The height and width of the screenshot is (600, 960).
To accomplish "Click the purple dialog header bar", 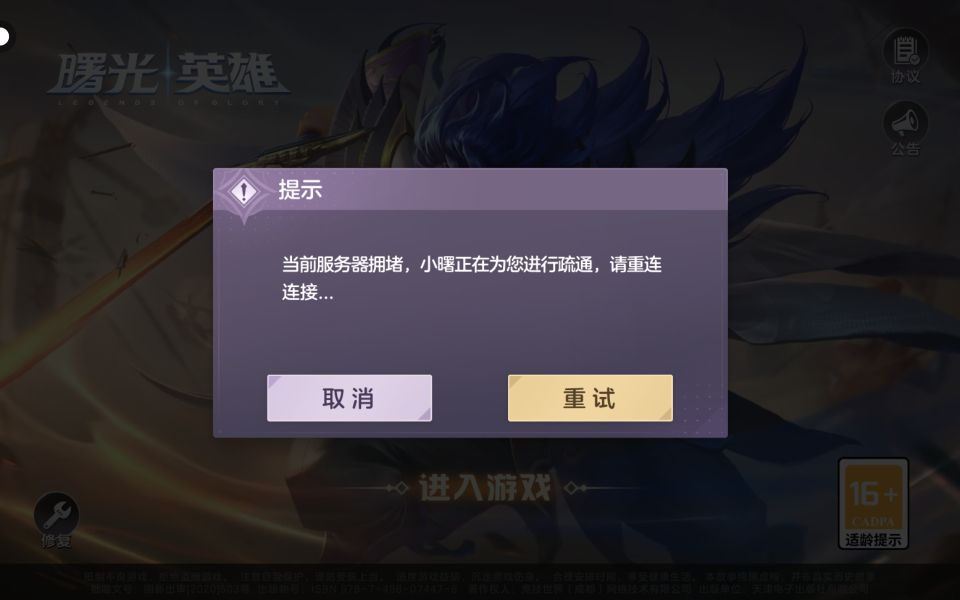I will pyautogui.click(x=470, y=190).
